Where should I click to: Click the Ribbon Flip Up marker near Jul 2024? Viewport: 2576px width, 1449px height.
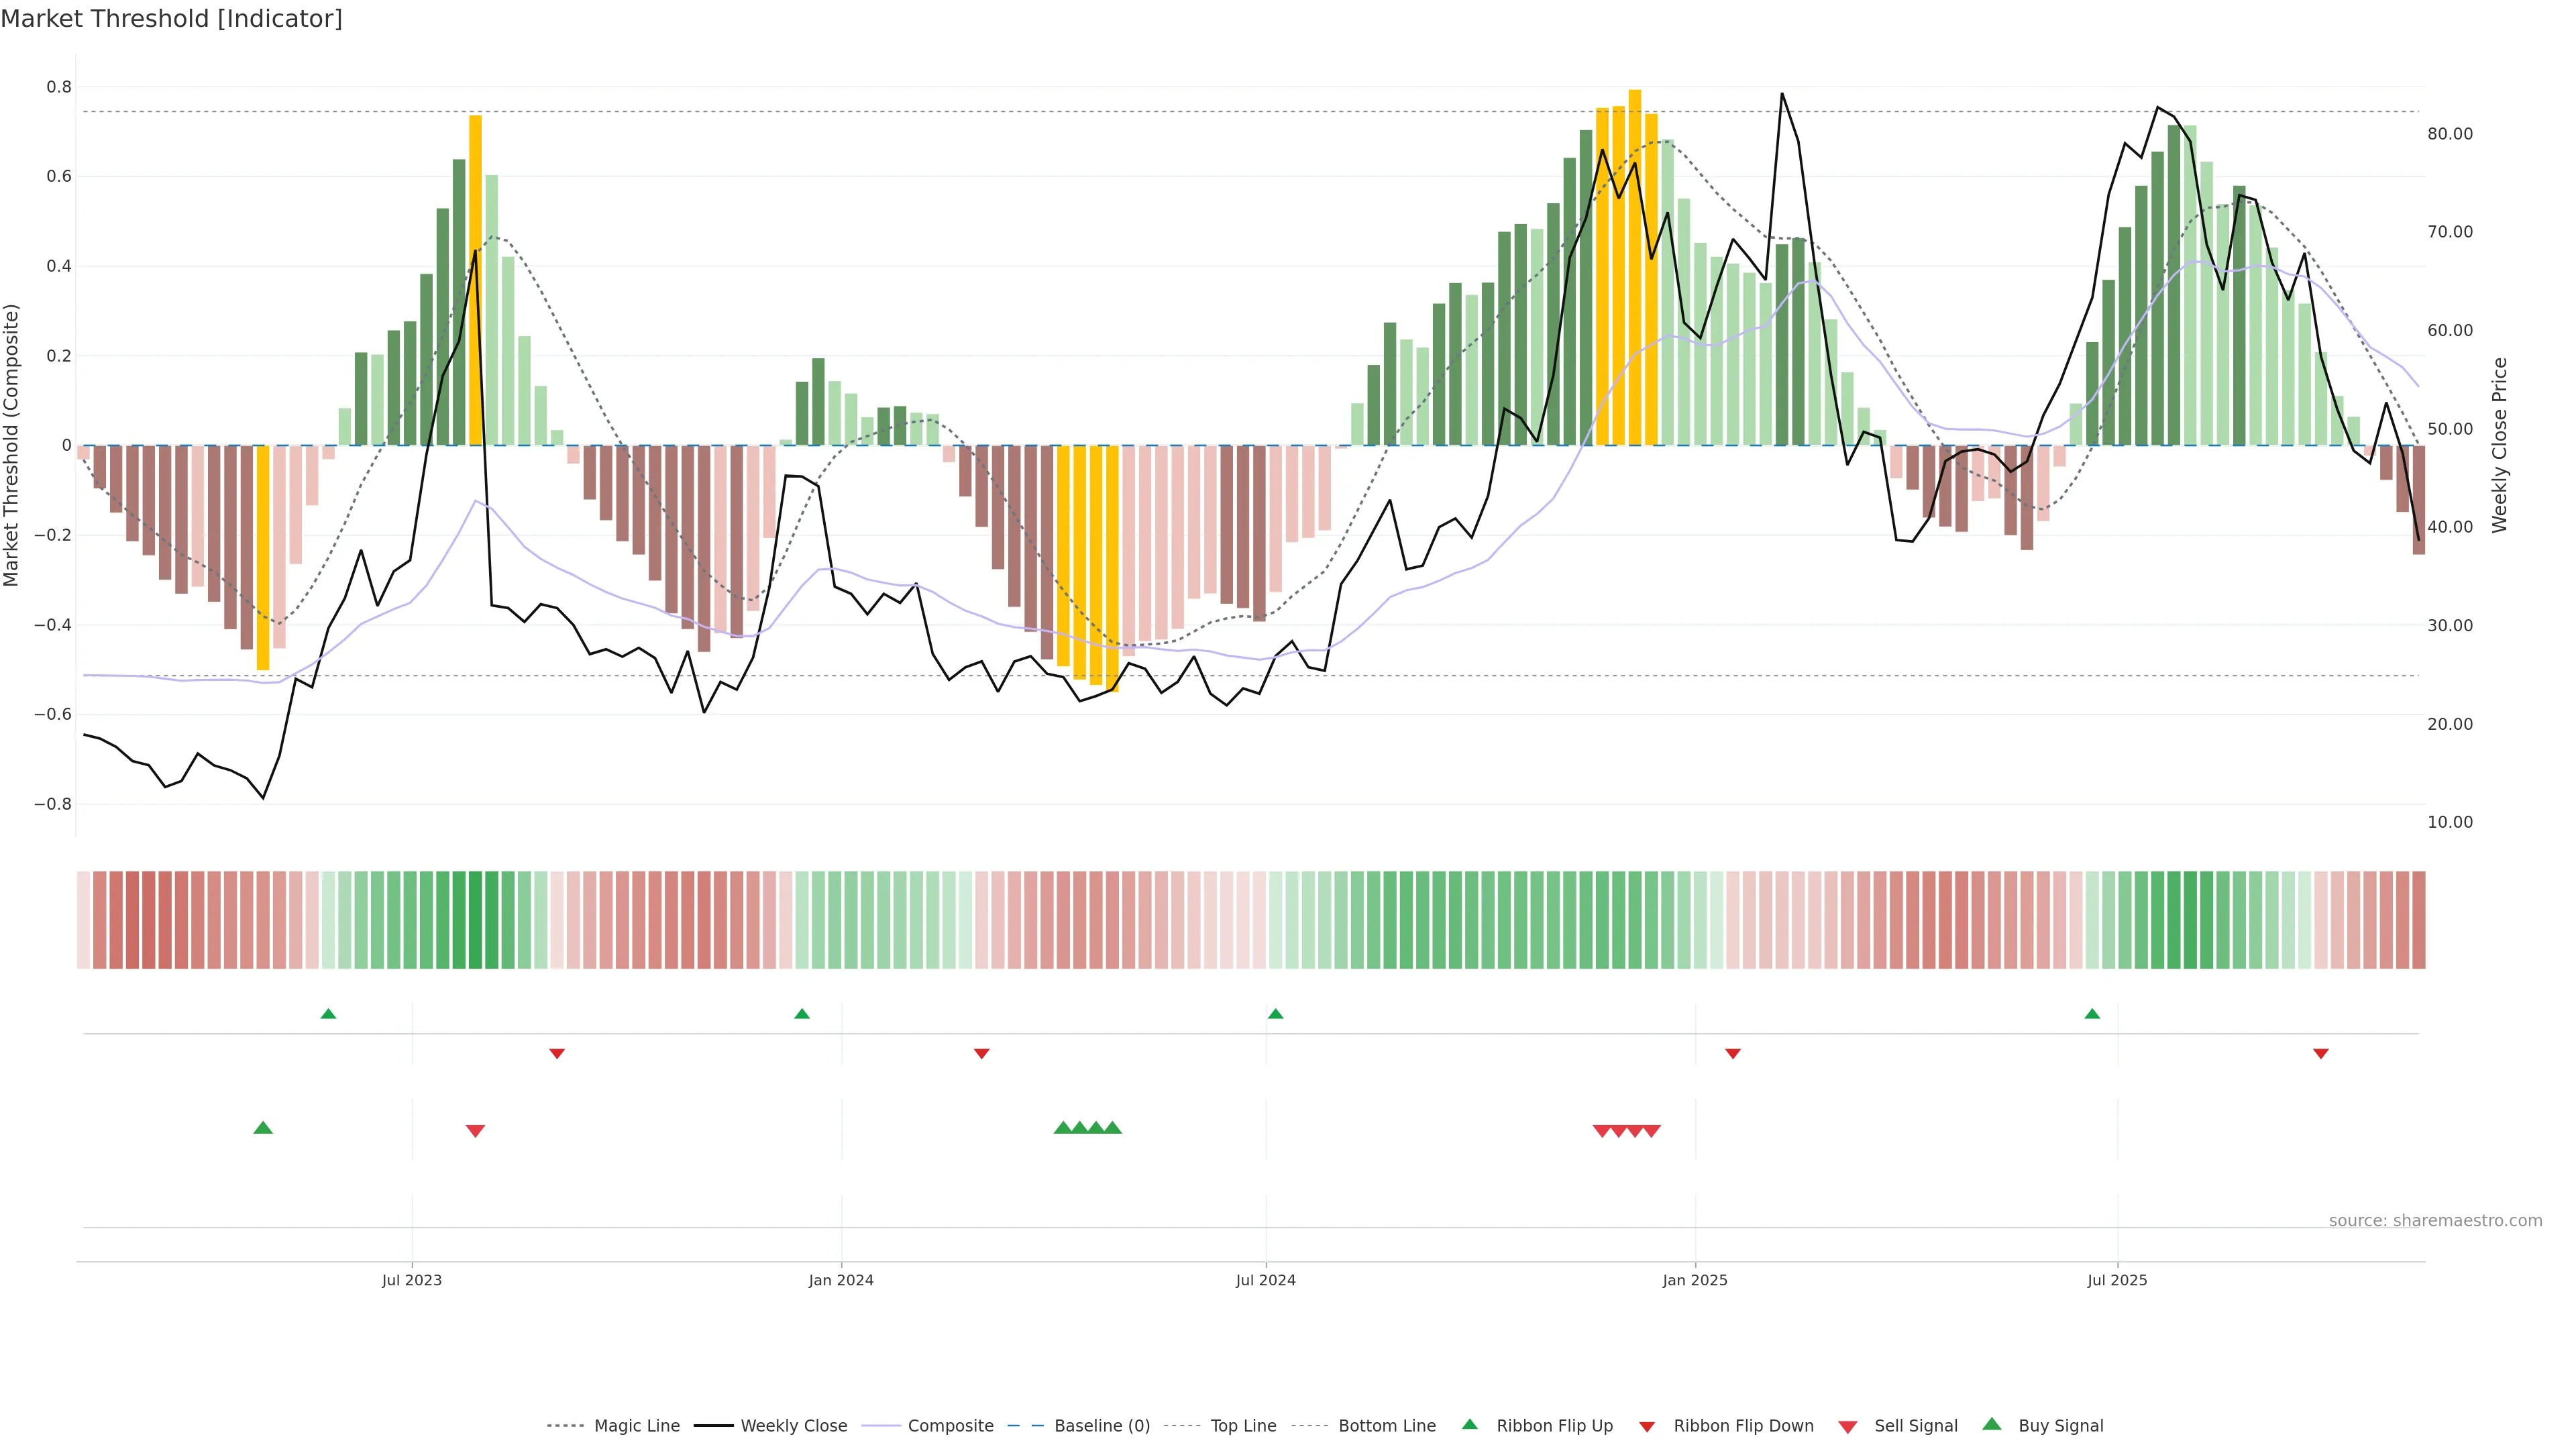(1275, 1014)
